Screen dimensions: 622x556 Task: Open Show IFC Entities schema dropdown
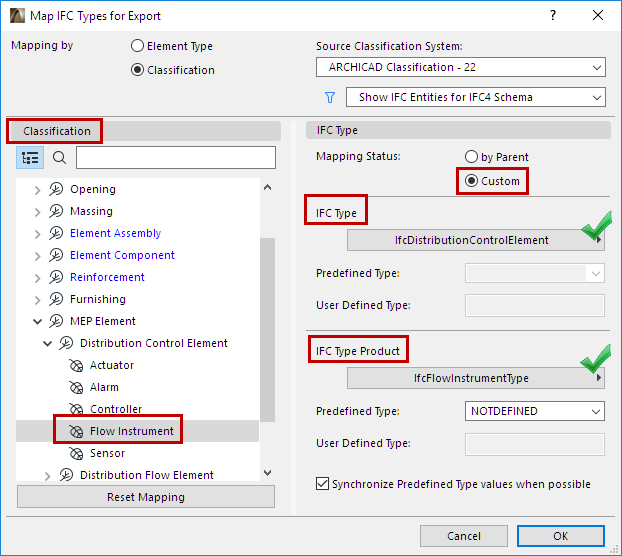(476, 97)
